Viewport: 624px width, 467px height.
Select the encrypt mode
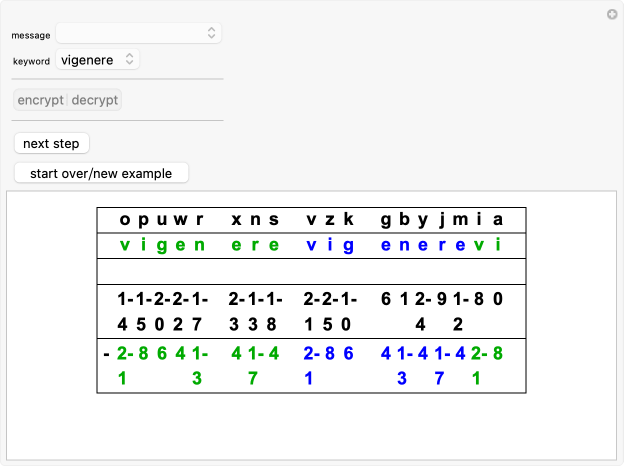(41, 100)
